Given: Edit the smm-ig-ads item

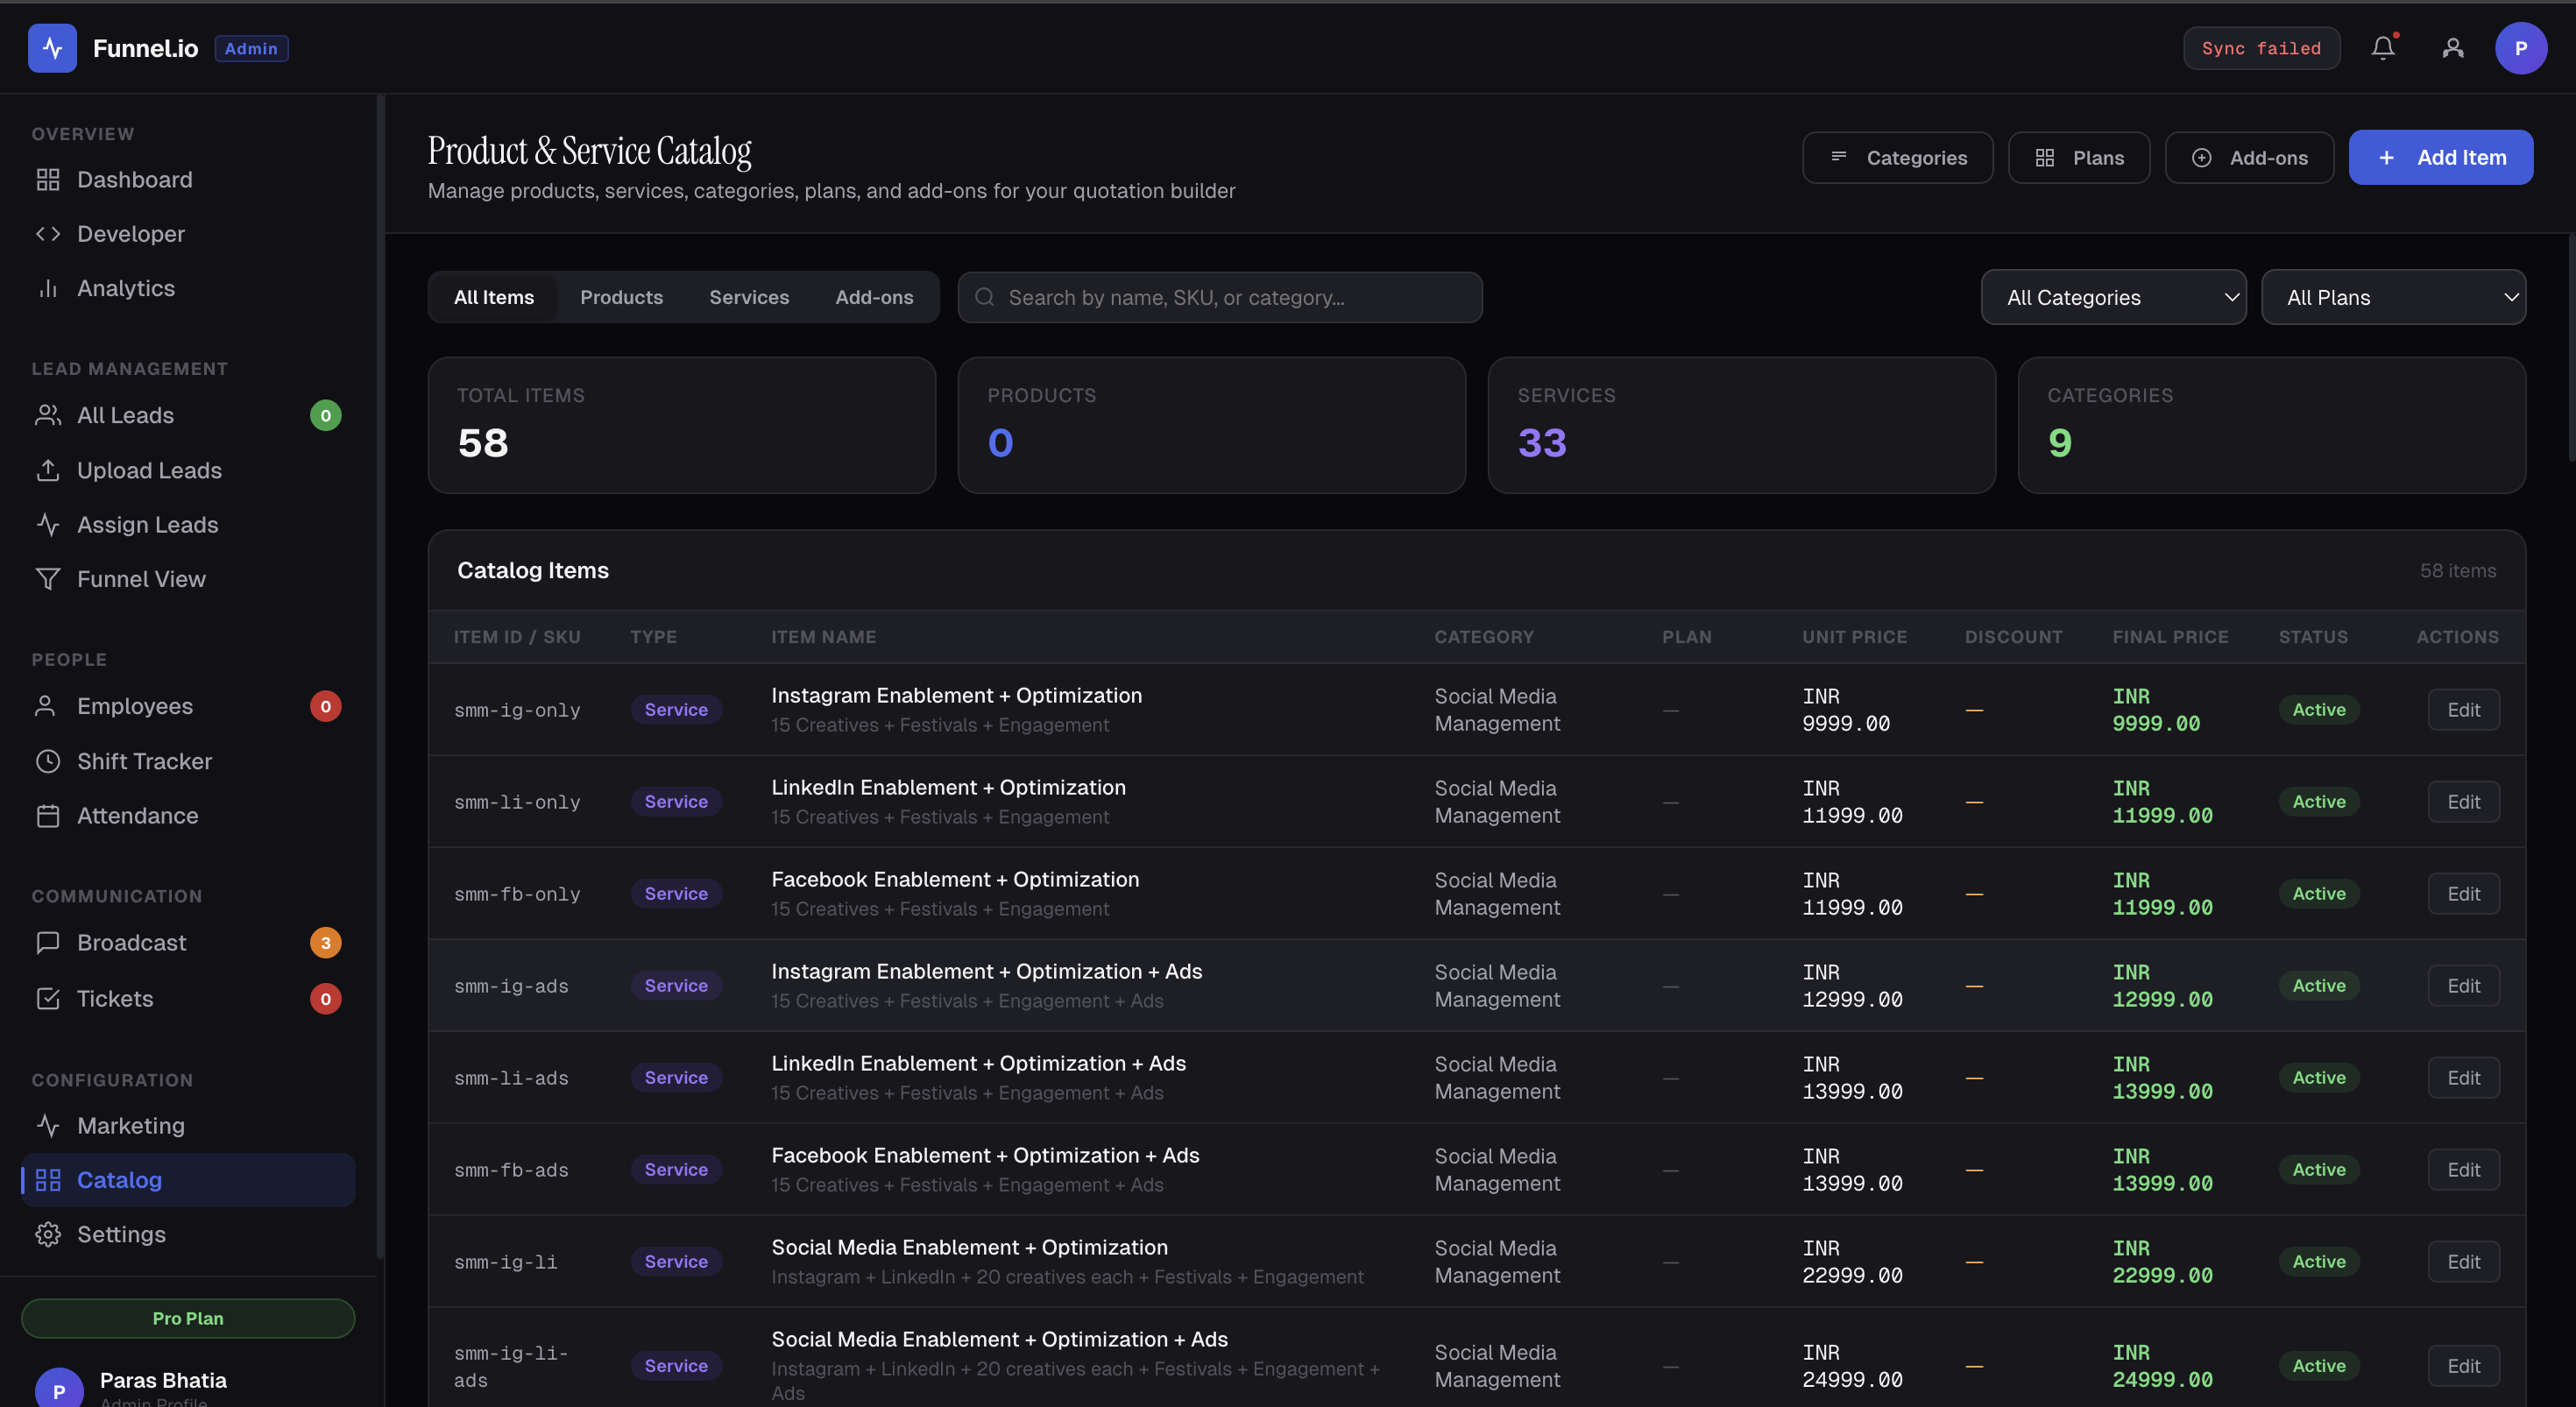Looking at the screenshot, I should coord(2463,985).
